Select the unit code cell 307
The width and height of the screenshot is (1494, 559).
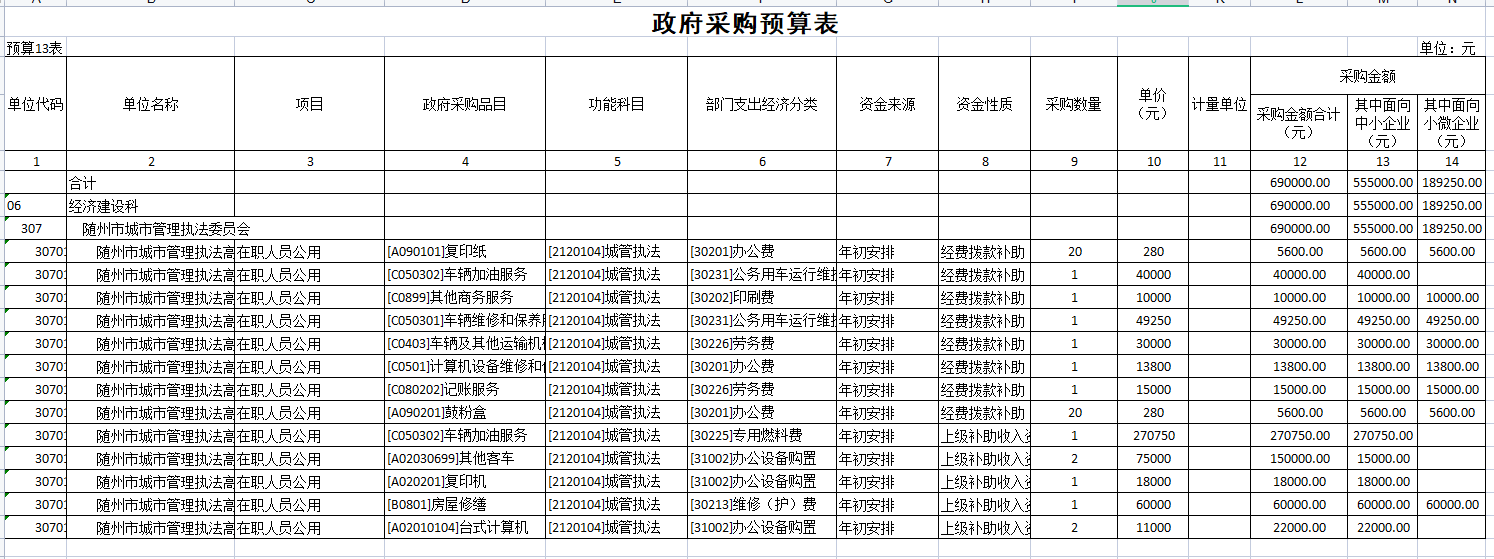click(35, 229)
